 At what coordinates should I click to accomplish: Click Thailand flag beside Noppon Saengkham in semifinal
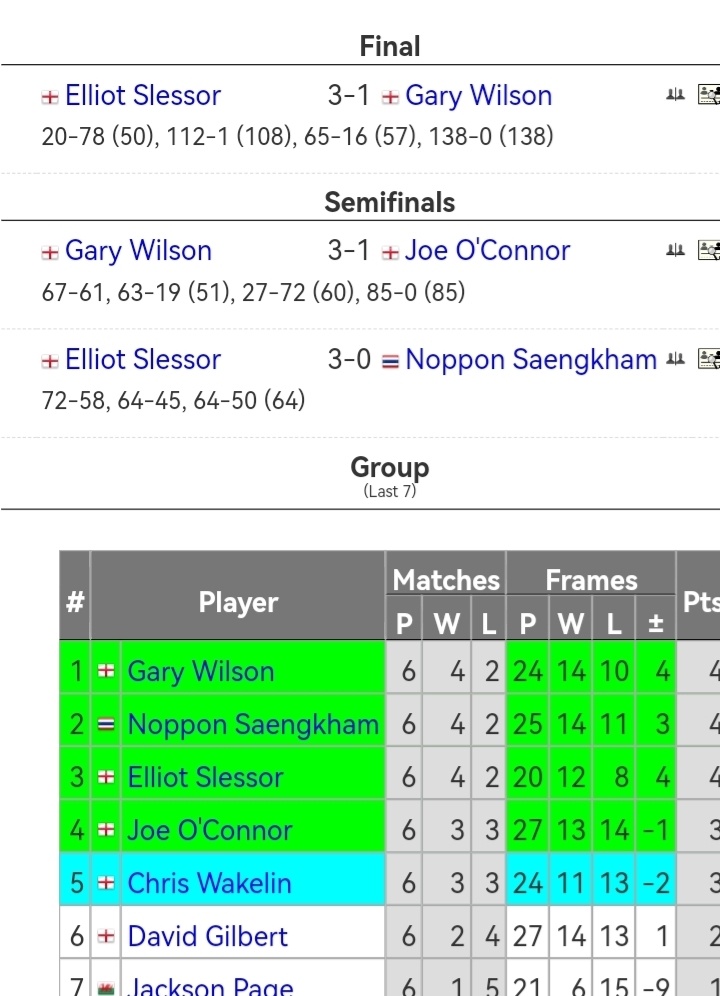(390, 361)
